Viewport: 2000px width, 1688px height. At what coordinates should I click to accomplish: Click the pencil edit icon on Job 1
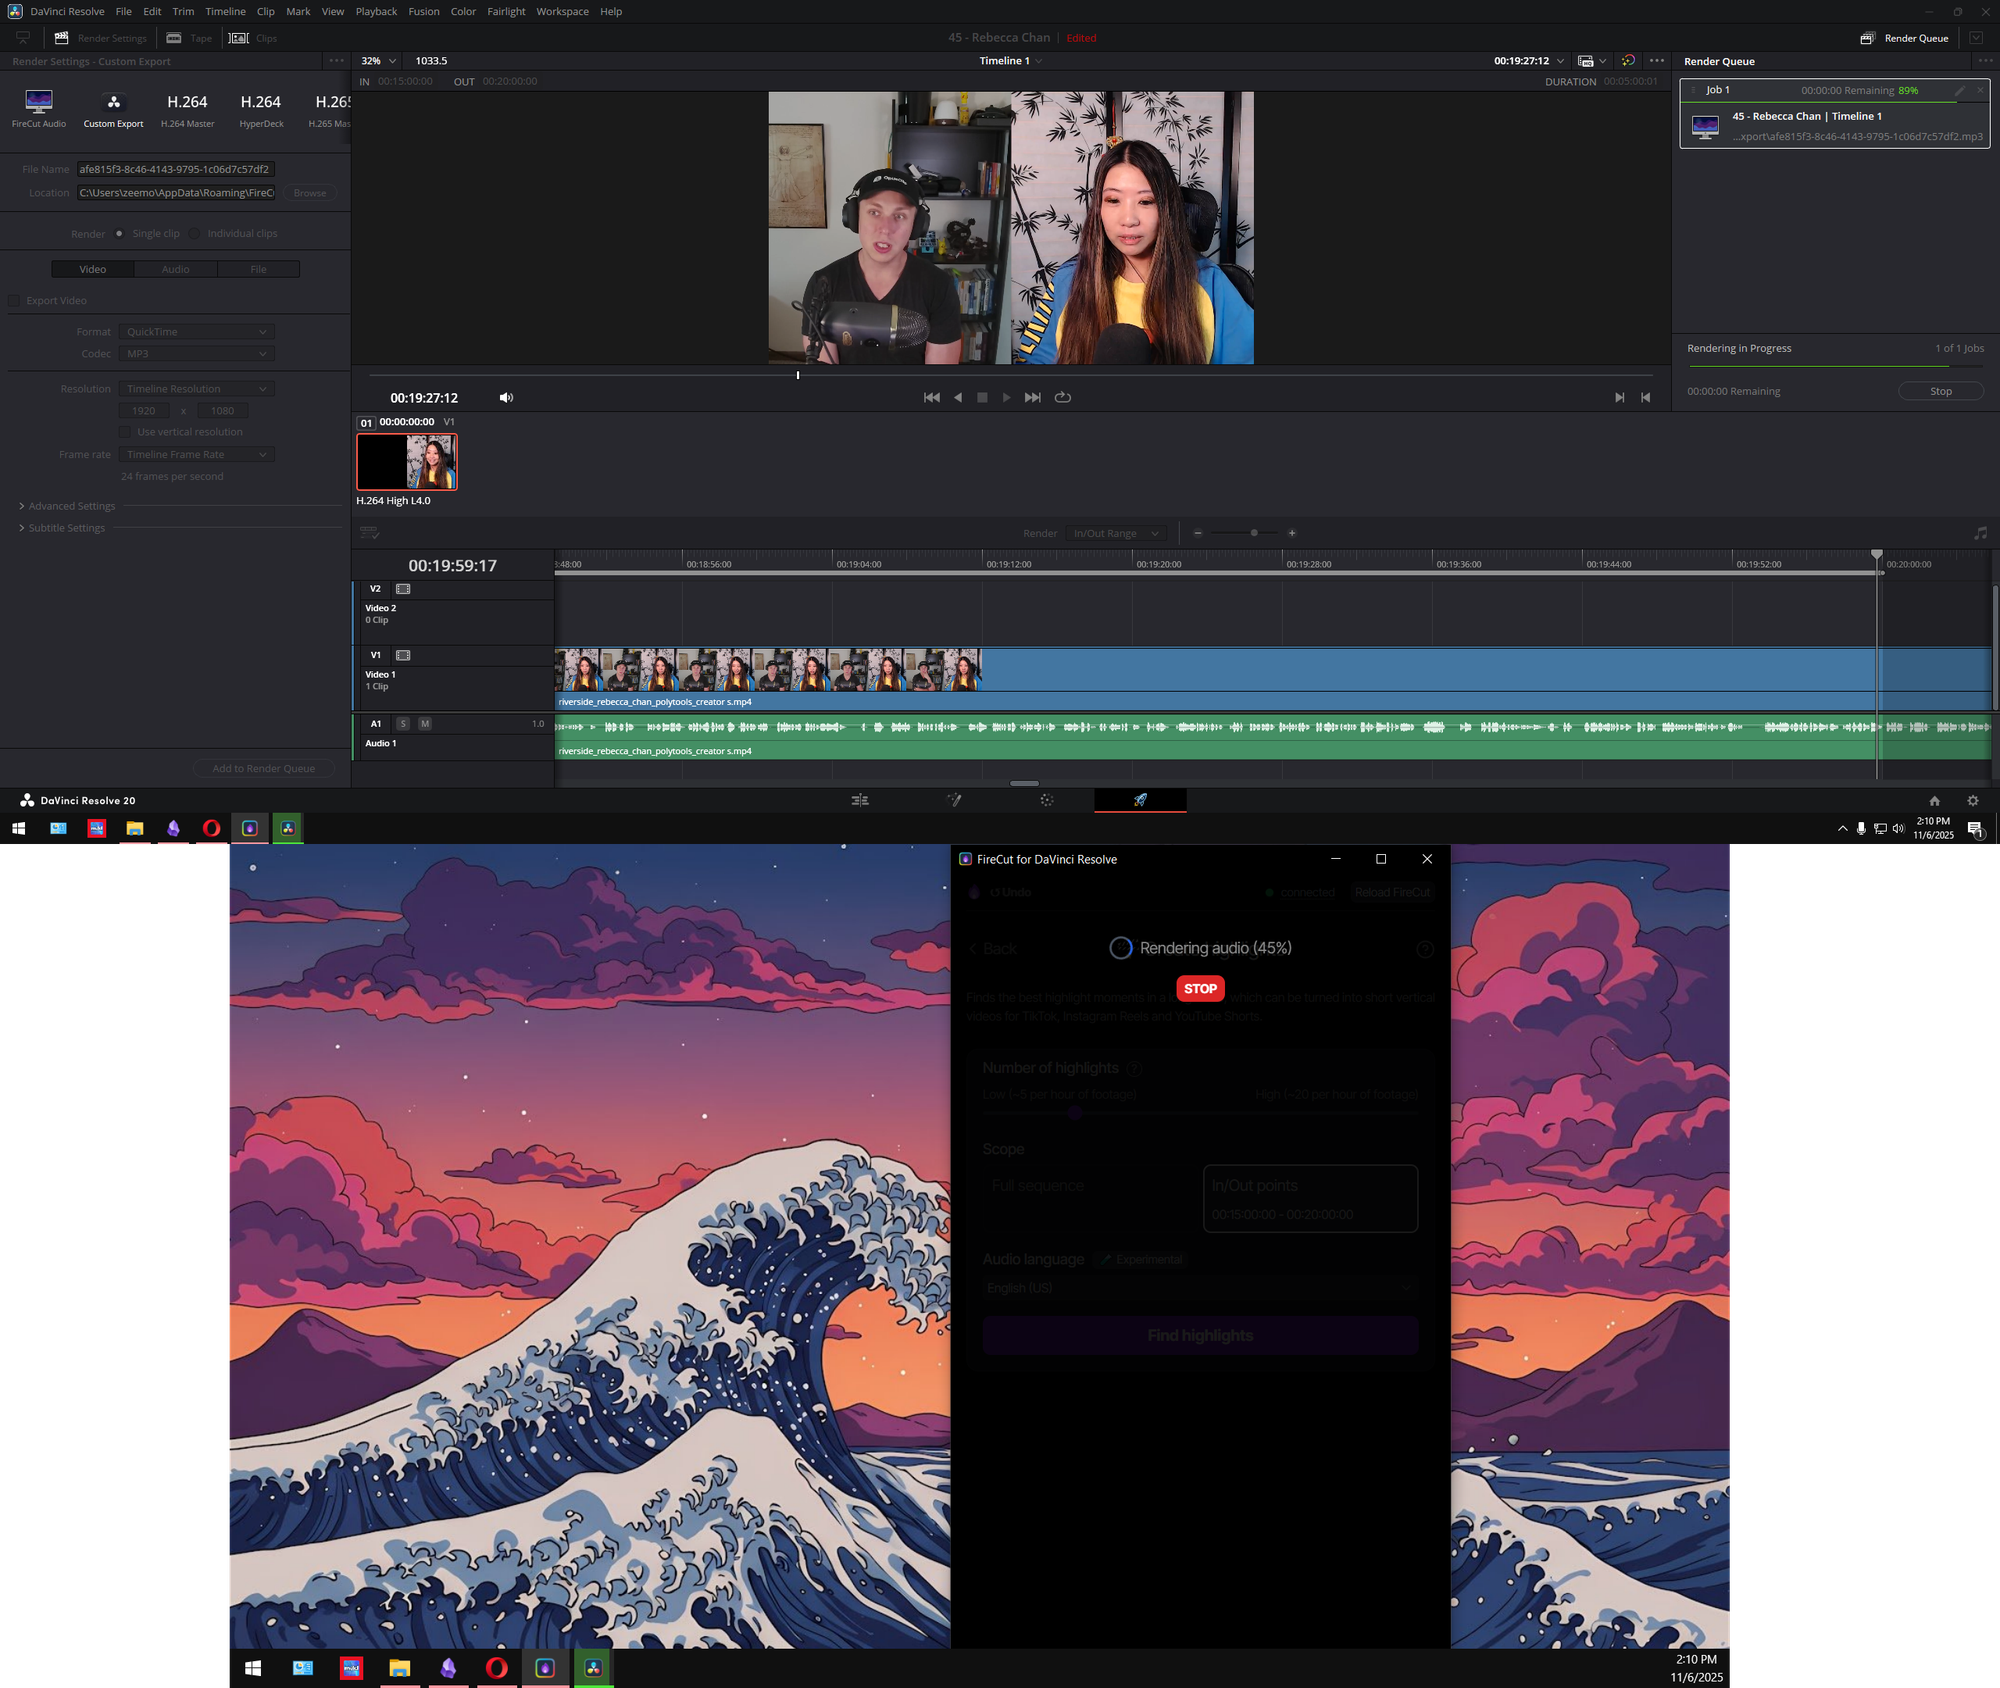(1960, 90)
